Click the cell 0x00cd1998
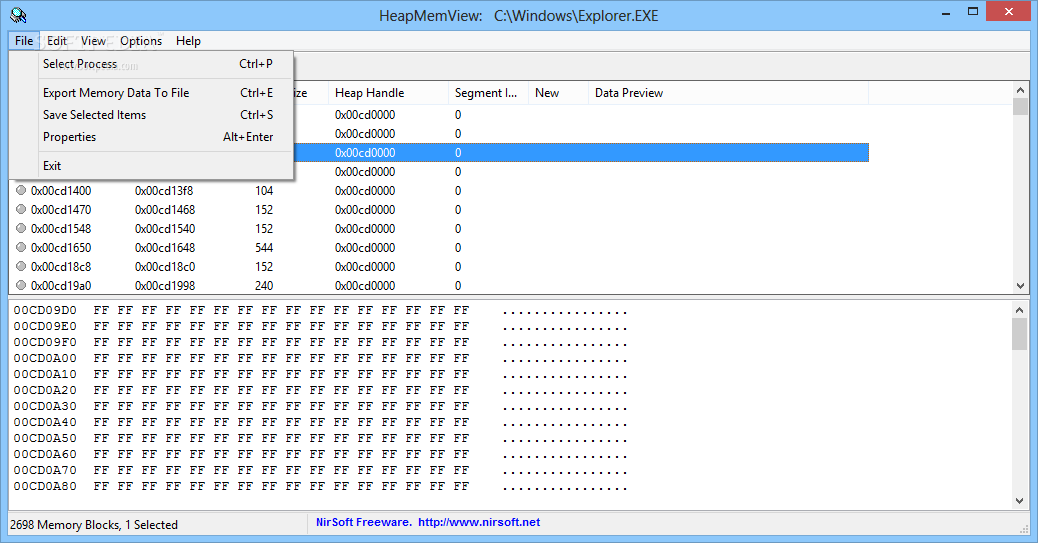 165,286
